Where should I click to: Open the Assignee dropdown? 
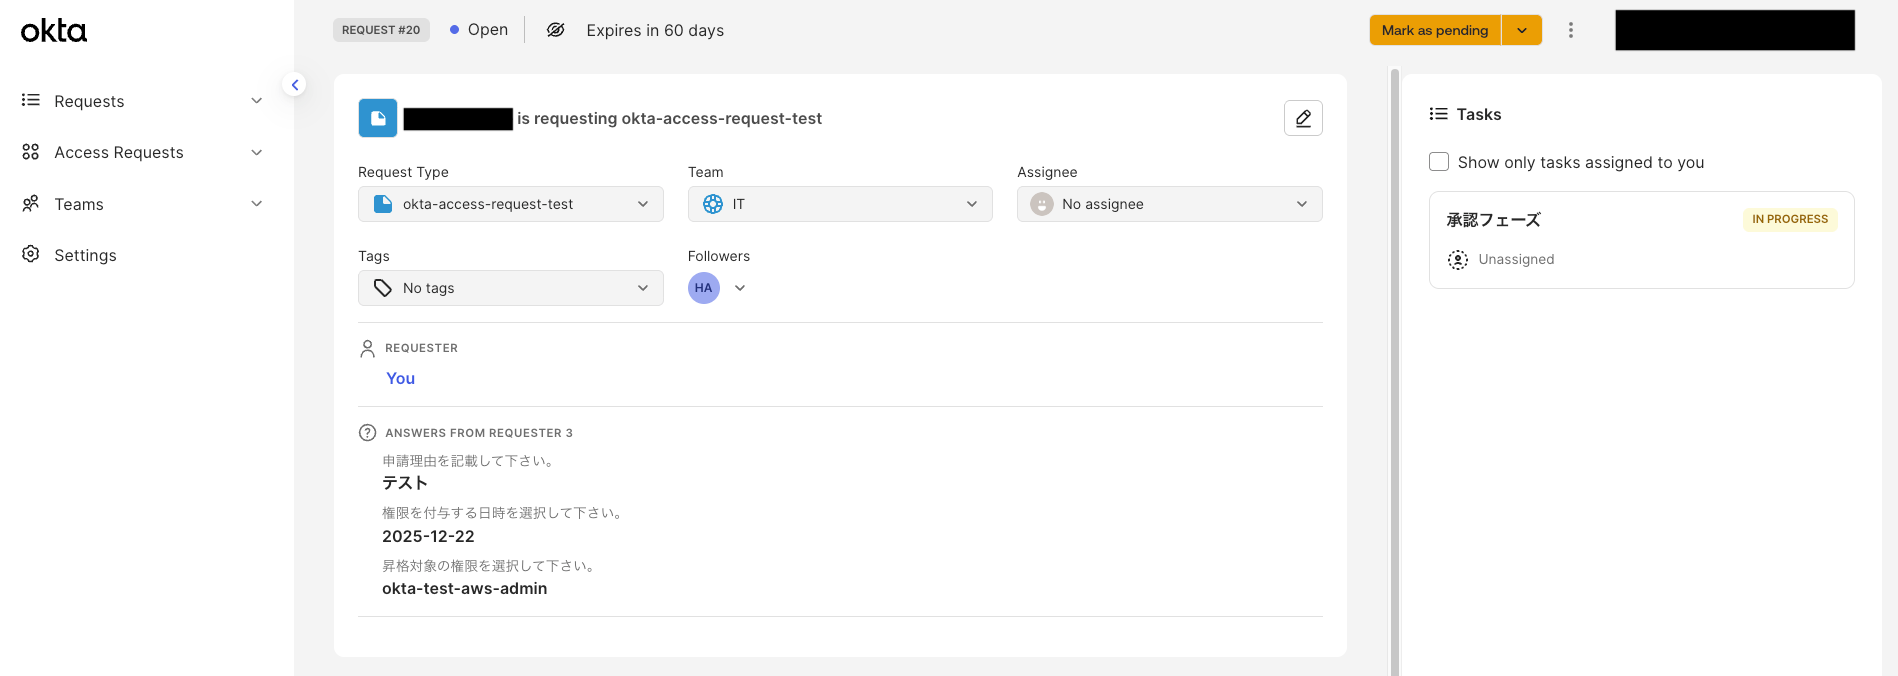pos(1169,204)
